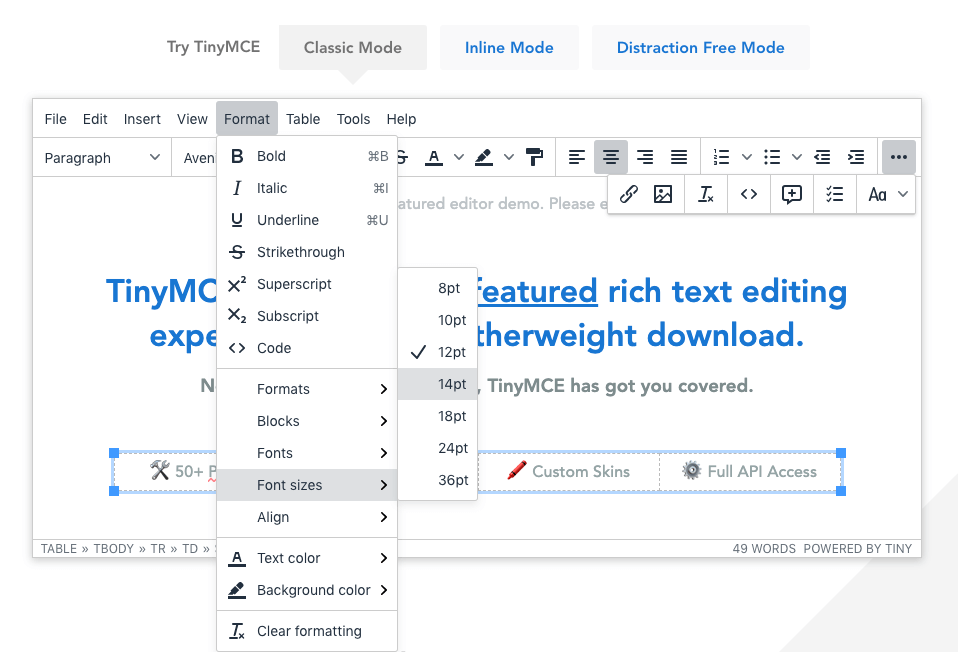Screen dimensions: 958x652
Task: Toggle justify alignment in the toolbar
Action: click(678, 157)
